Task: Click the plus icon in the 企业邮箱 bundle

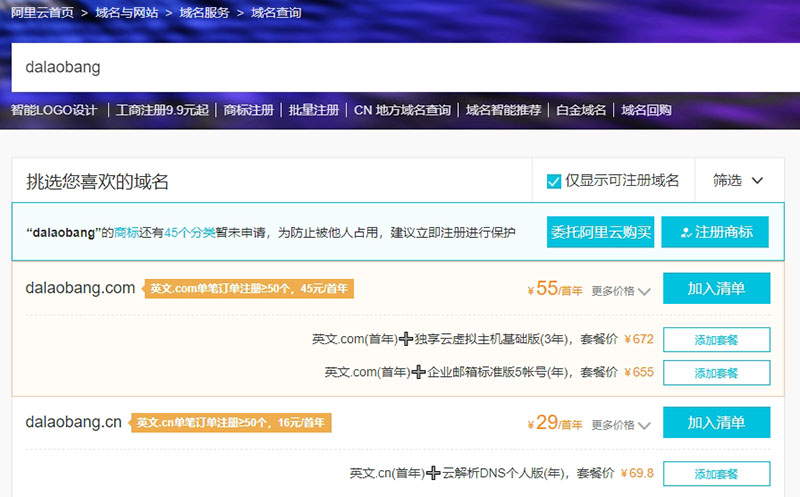Action: 418,372
